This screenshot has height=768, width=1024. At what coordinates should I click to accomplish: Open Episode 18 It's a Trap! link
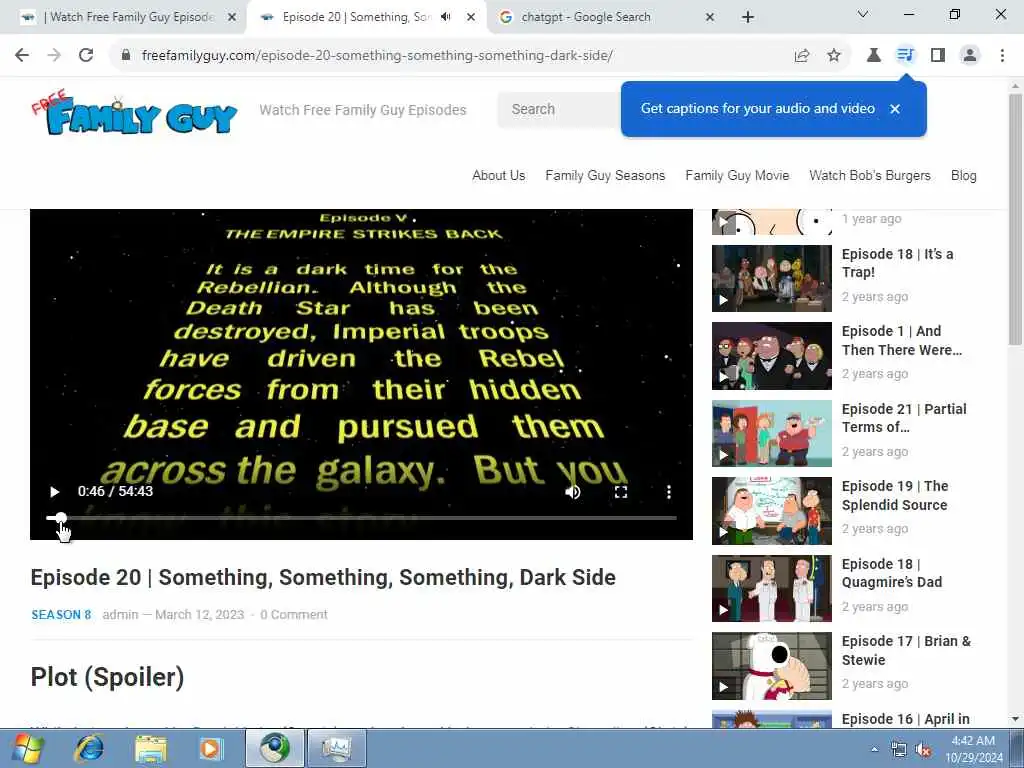point(897,263)
